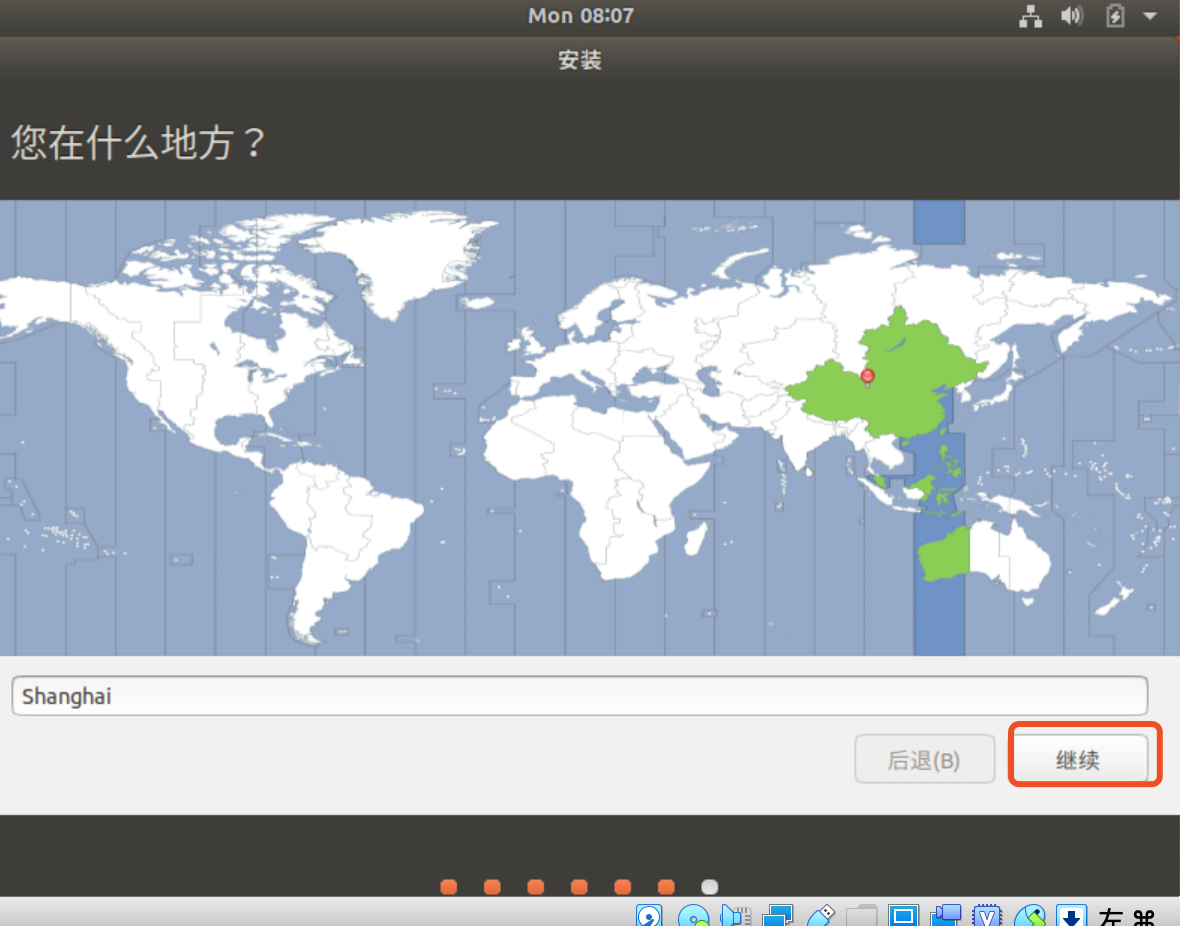Click the battery indicator icon in top bar
Viewport: 1180px width, 926px height.
click(x=1115, y=16)
